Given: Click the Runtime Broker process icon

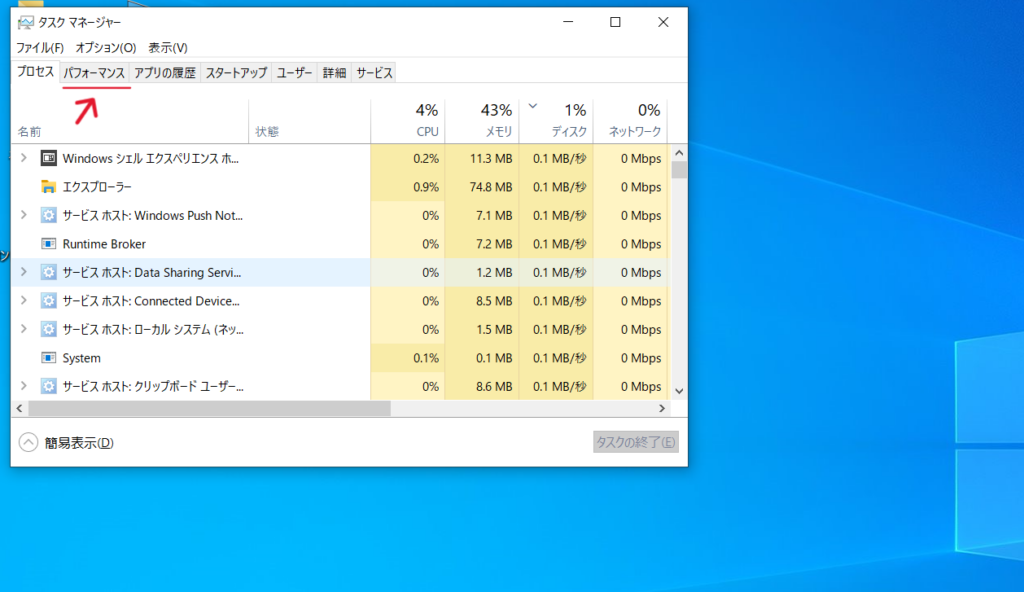Looking at the screenshot, I should click(48, 244).
